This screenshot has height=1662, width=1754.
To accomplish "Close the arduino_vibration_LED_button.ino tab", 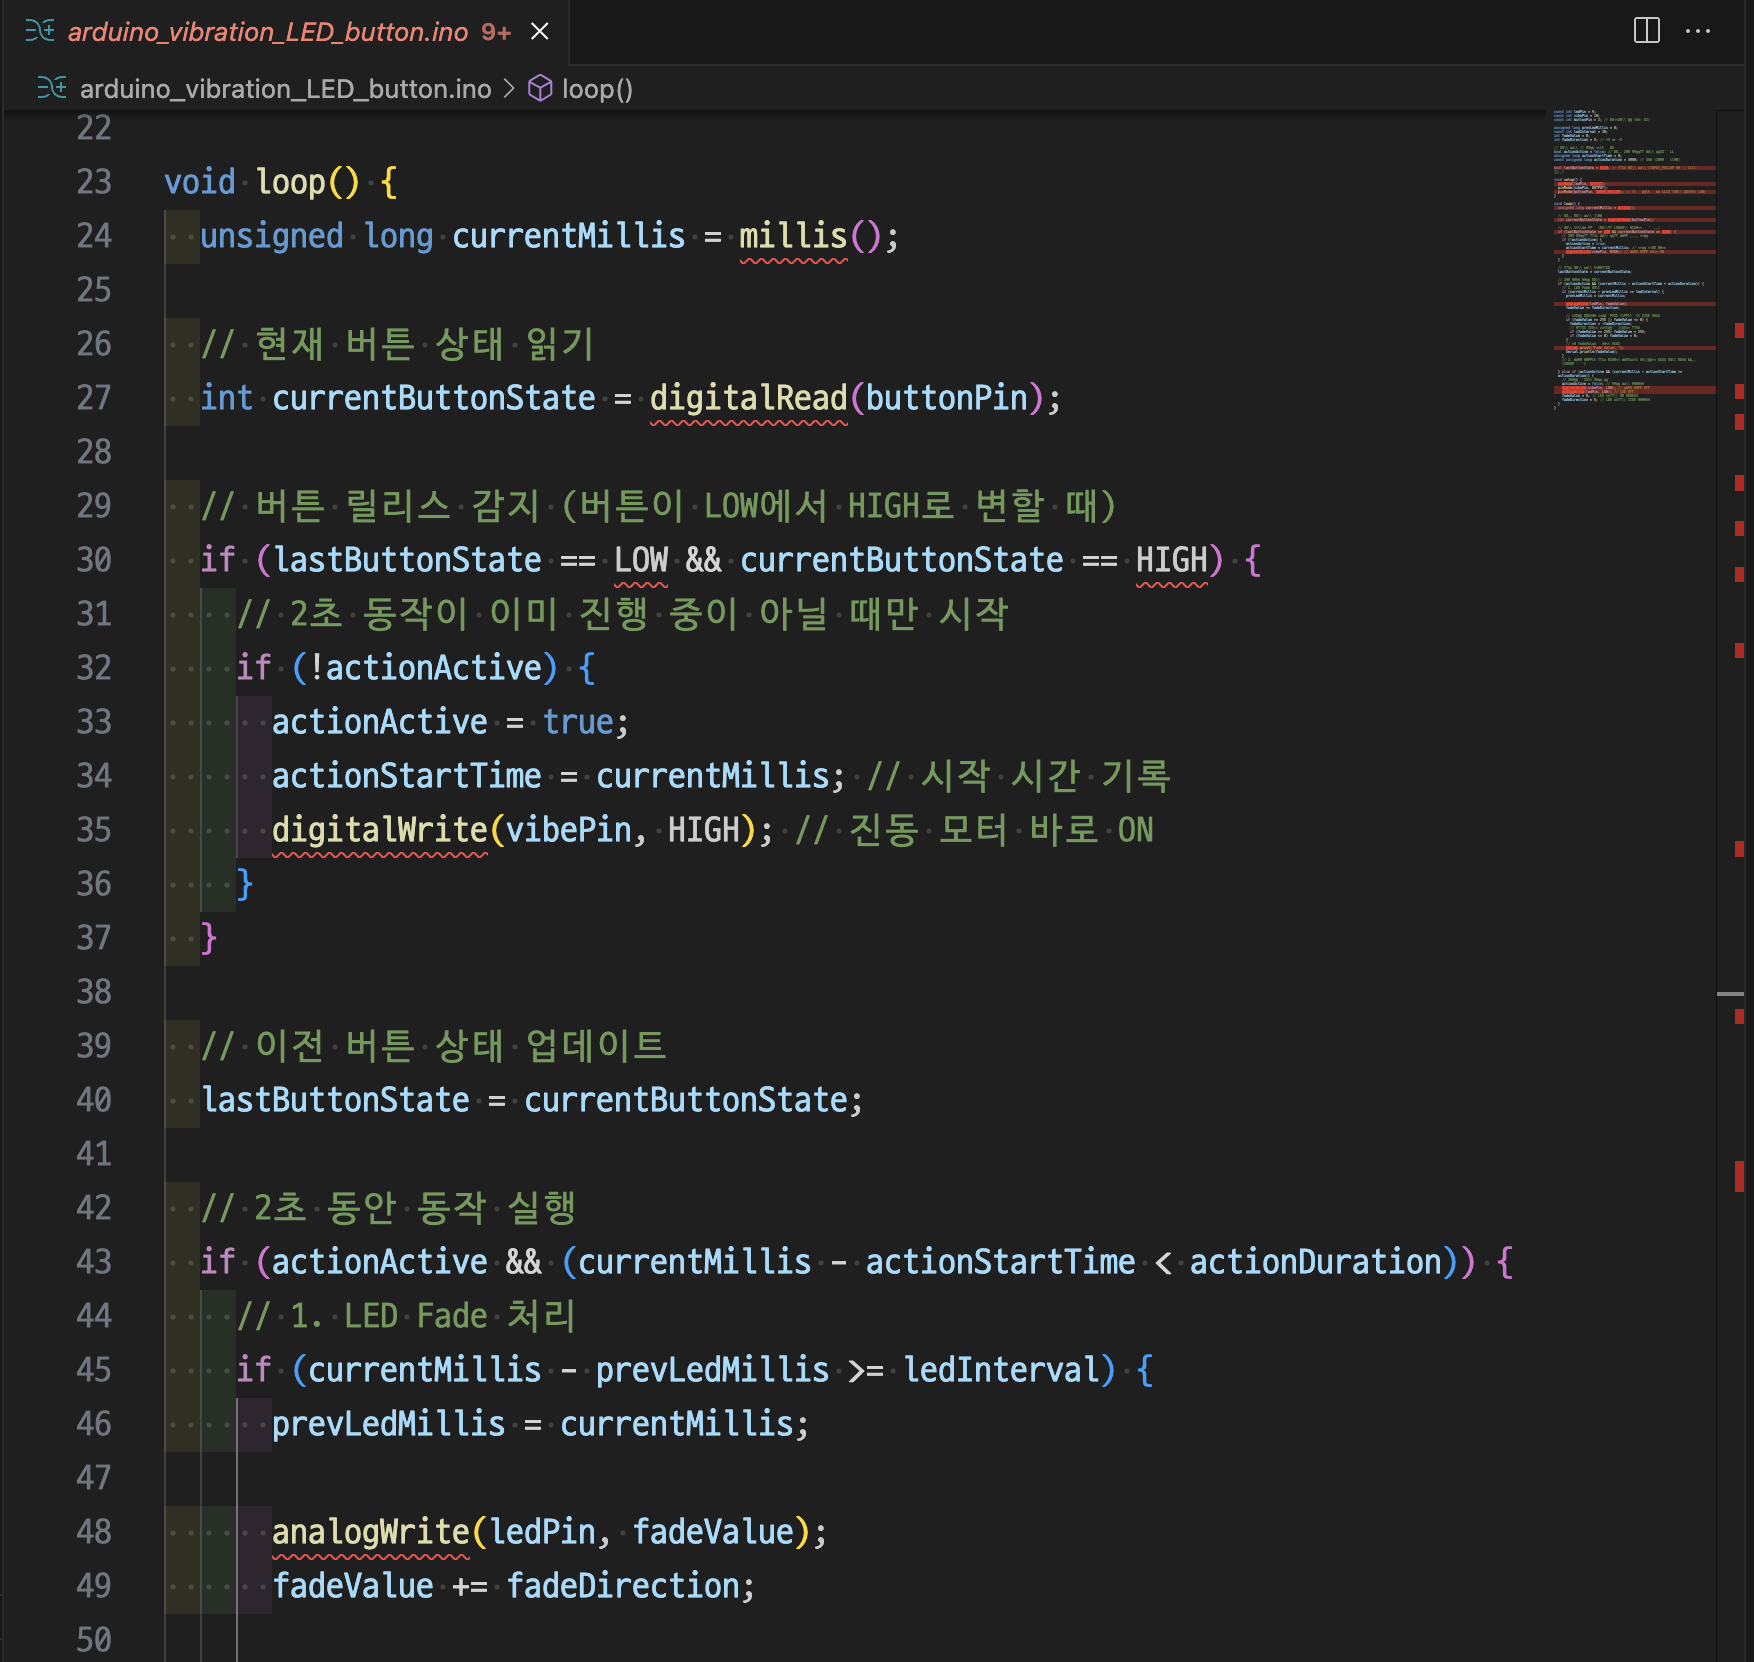I will pyautogui.click(x=540, y=32).
